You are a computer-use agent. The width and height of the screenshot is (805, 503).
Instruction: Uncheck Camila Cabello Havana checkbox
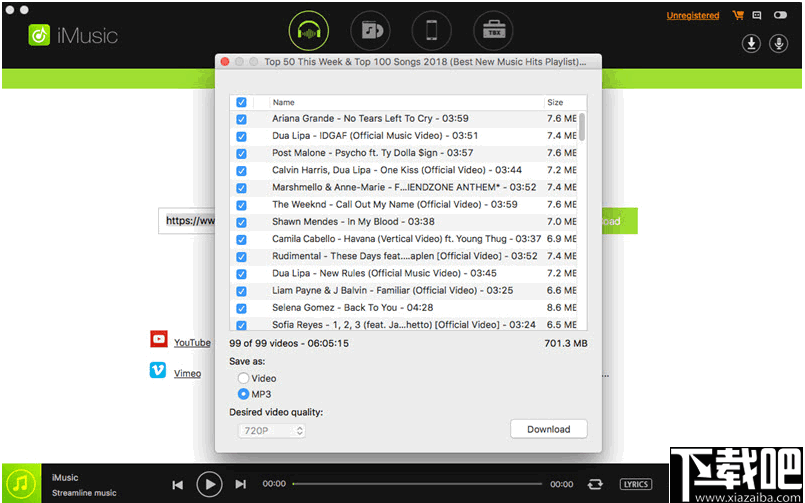click(241, 240)
